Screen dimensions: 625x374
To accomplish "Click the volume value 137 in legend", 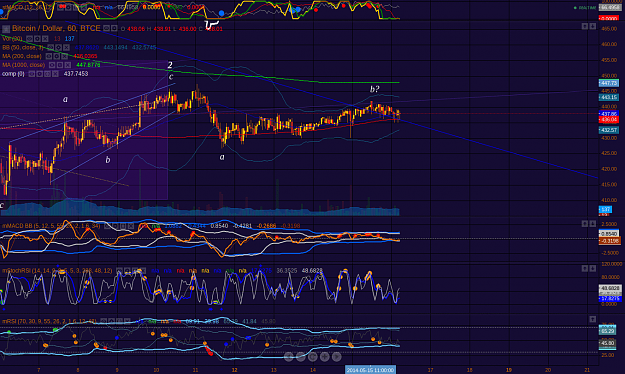I will pyautogui.click(x=70, y=39).
